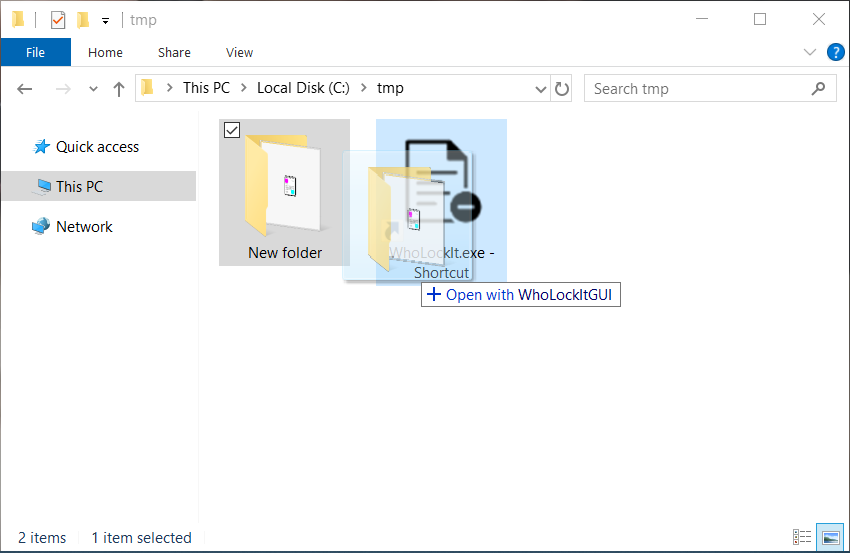Click the window folder icon in title bar

(x=18, y=20)
